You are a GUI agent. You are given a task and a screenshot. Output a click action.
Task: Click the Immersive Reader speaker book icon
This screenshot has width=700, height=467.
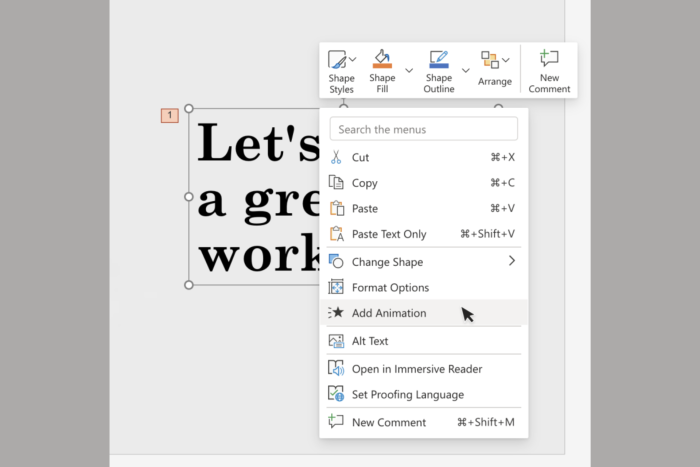click(x=336, y=368)
